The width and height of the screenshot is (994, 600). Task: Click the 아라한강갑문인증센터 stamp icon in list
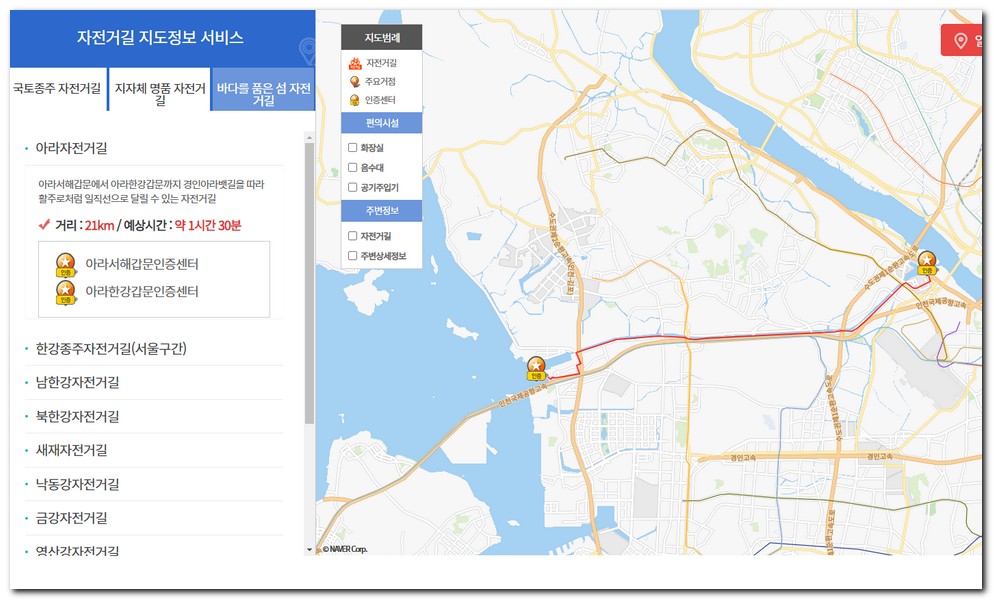66,292
